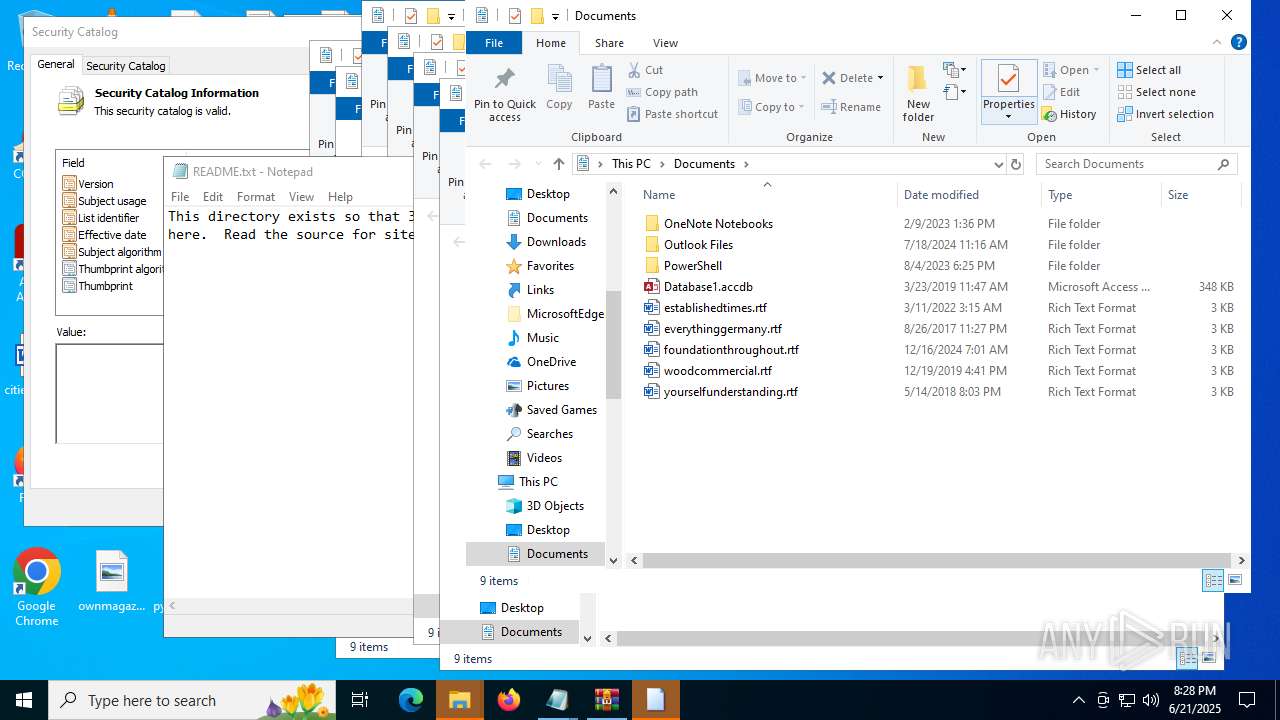1280x720 pixels.
Task: Click the Cut scissors icon
Action: (634, 70)
